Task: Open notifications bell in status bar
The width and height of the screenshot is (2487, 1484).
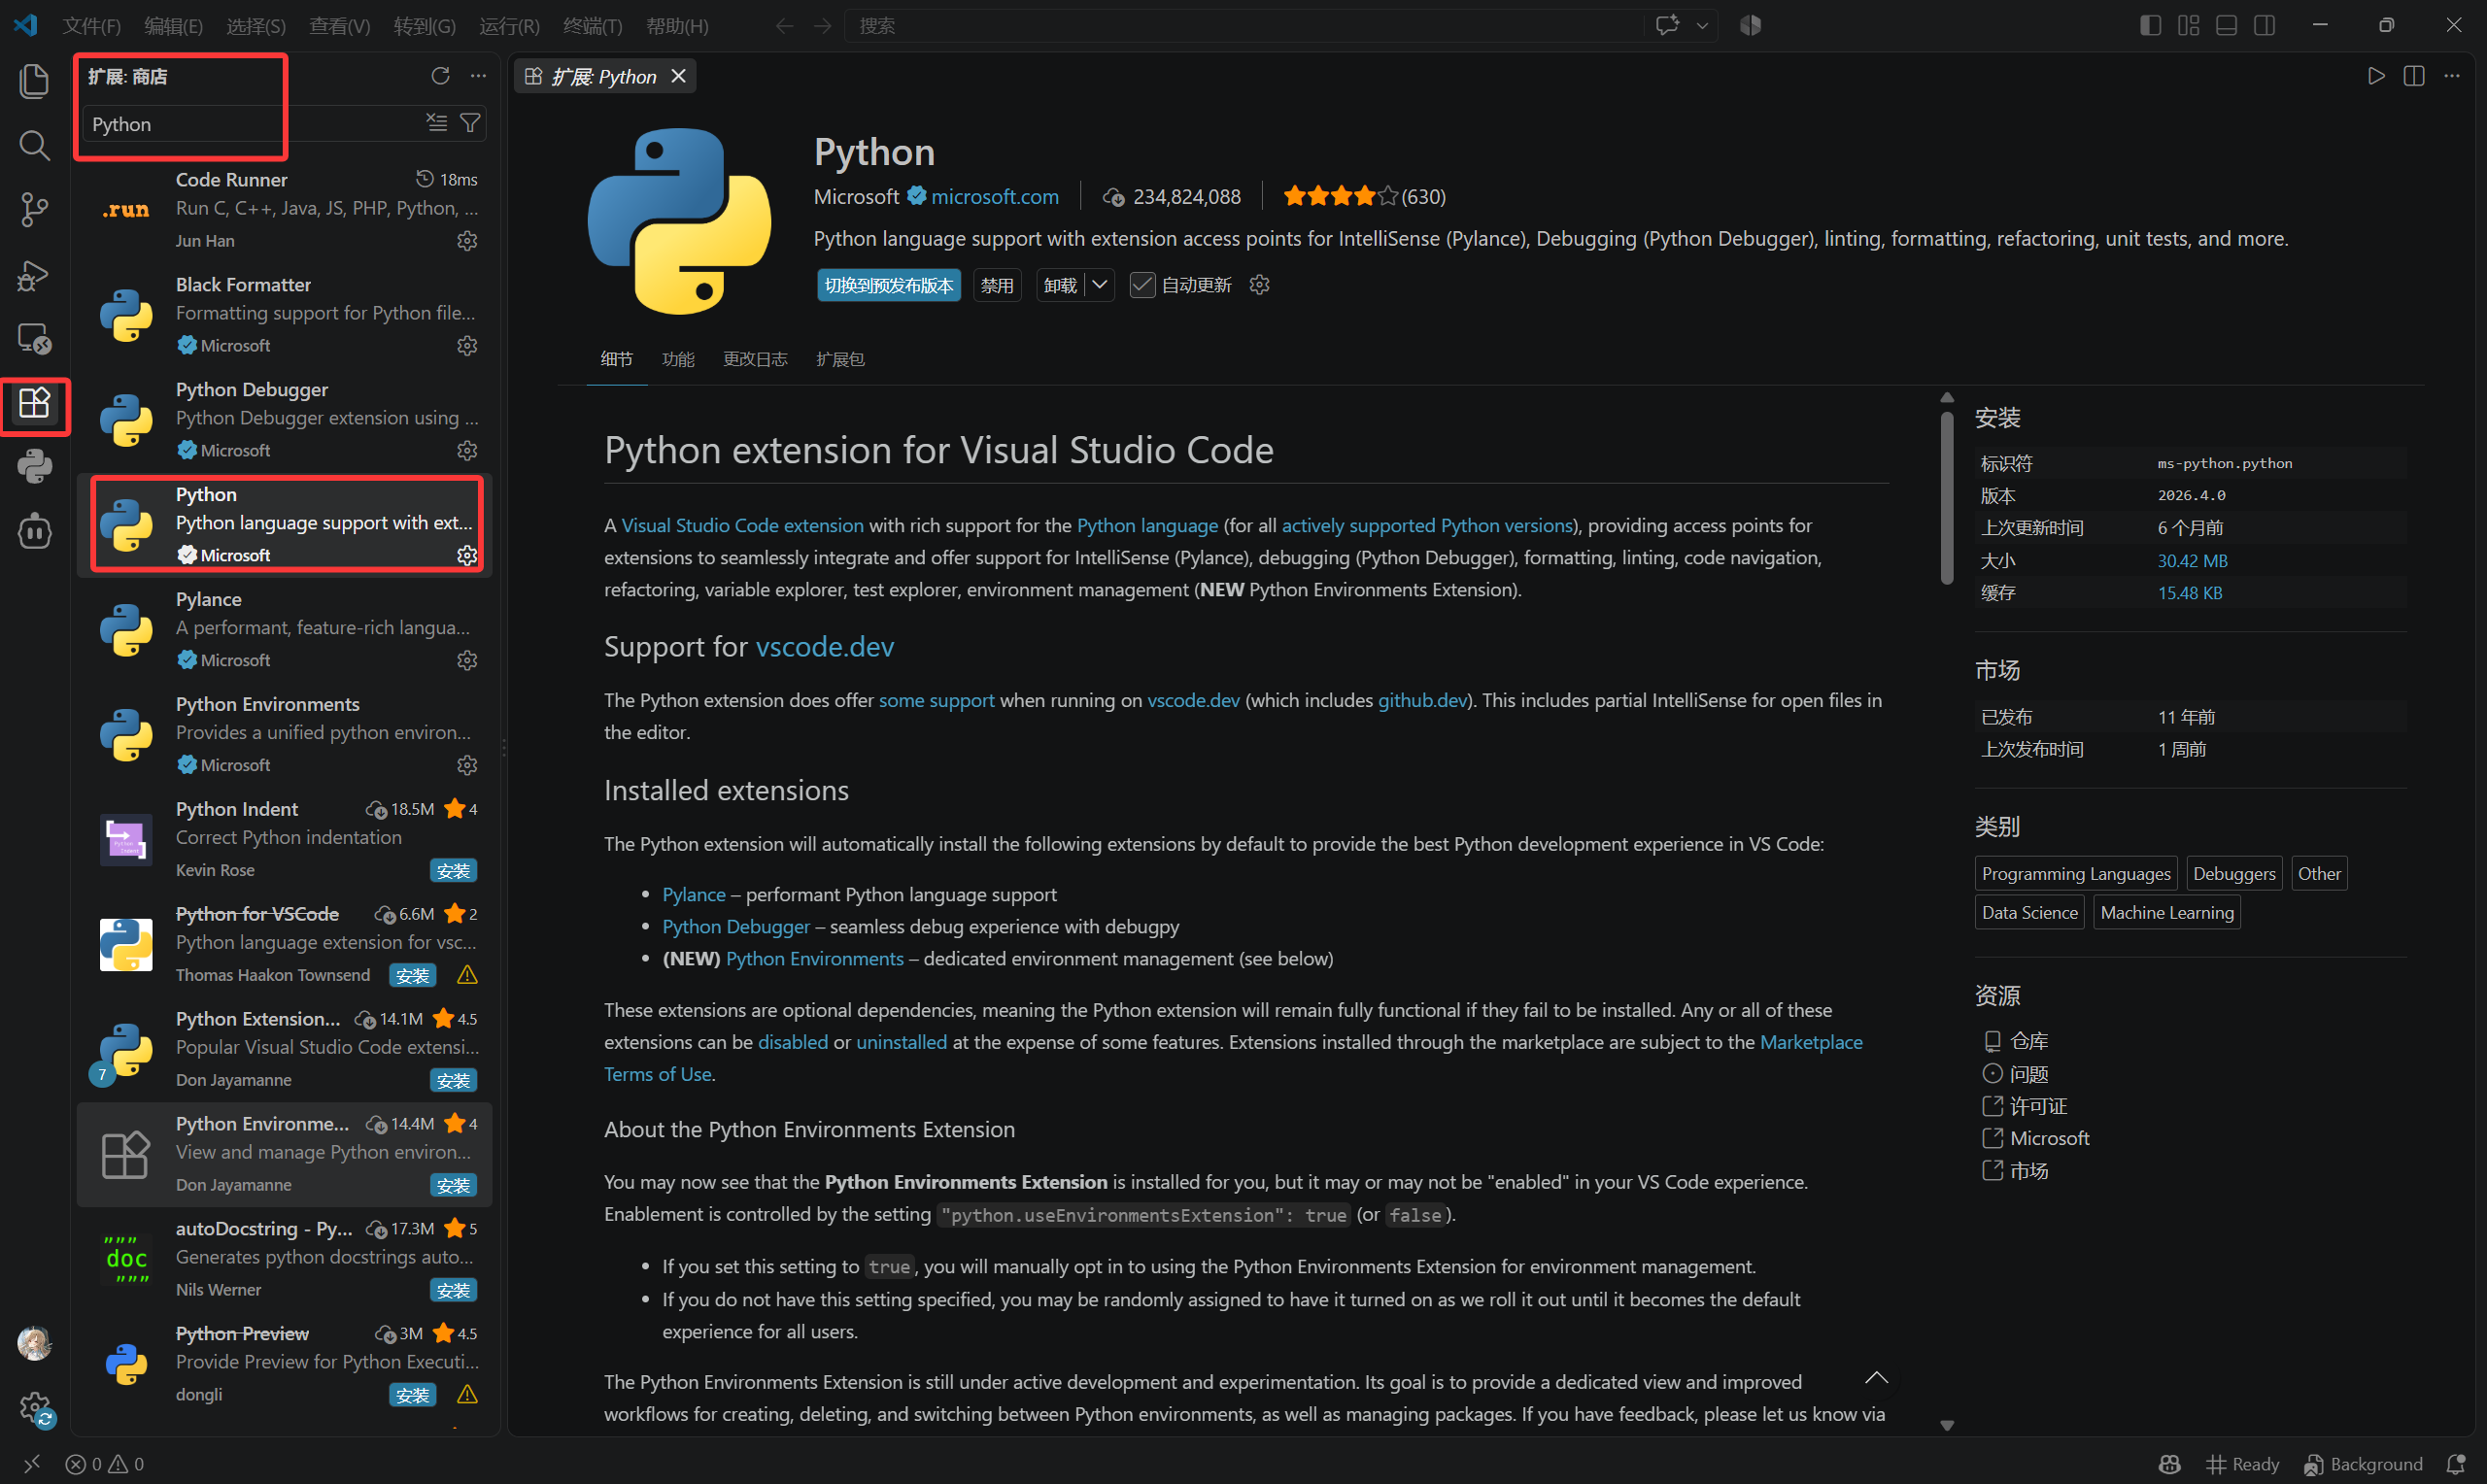Action: [x=2455, y=1464]
